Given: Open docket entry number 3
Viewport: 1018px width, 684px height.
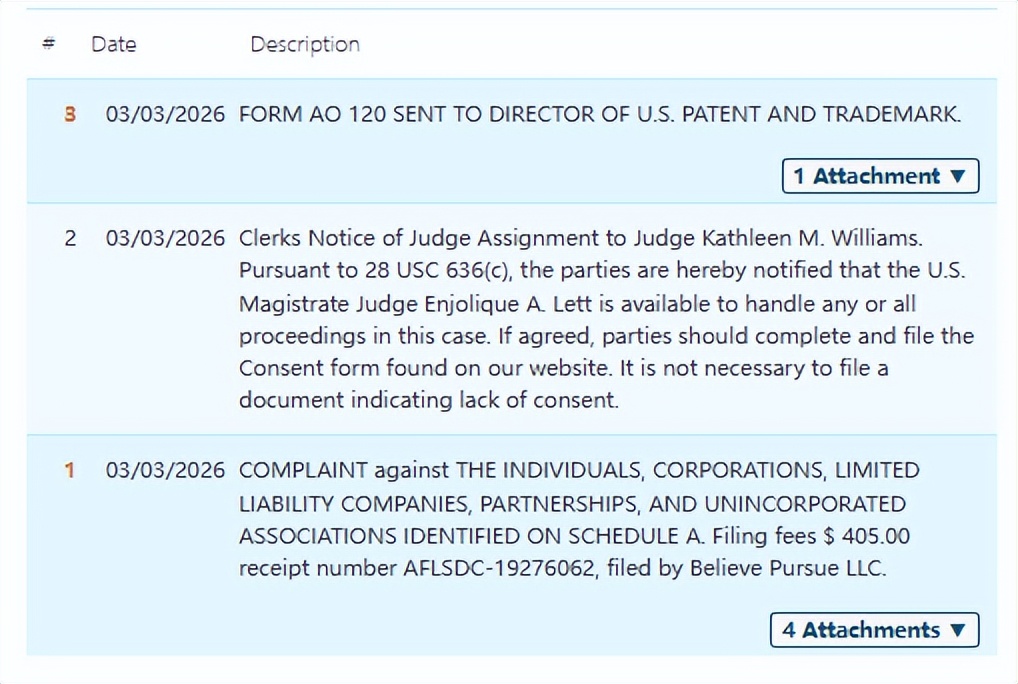Looking at the screenshot, I should point(70,115).
